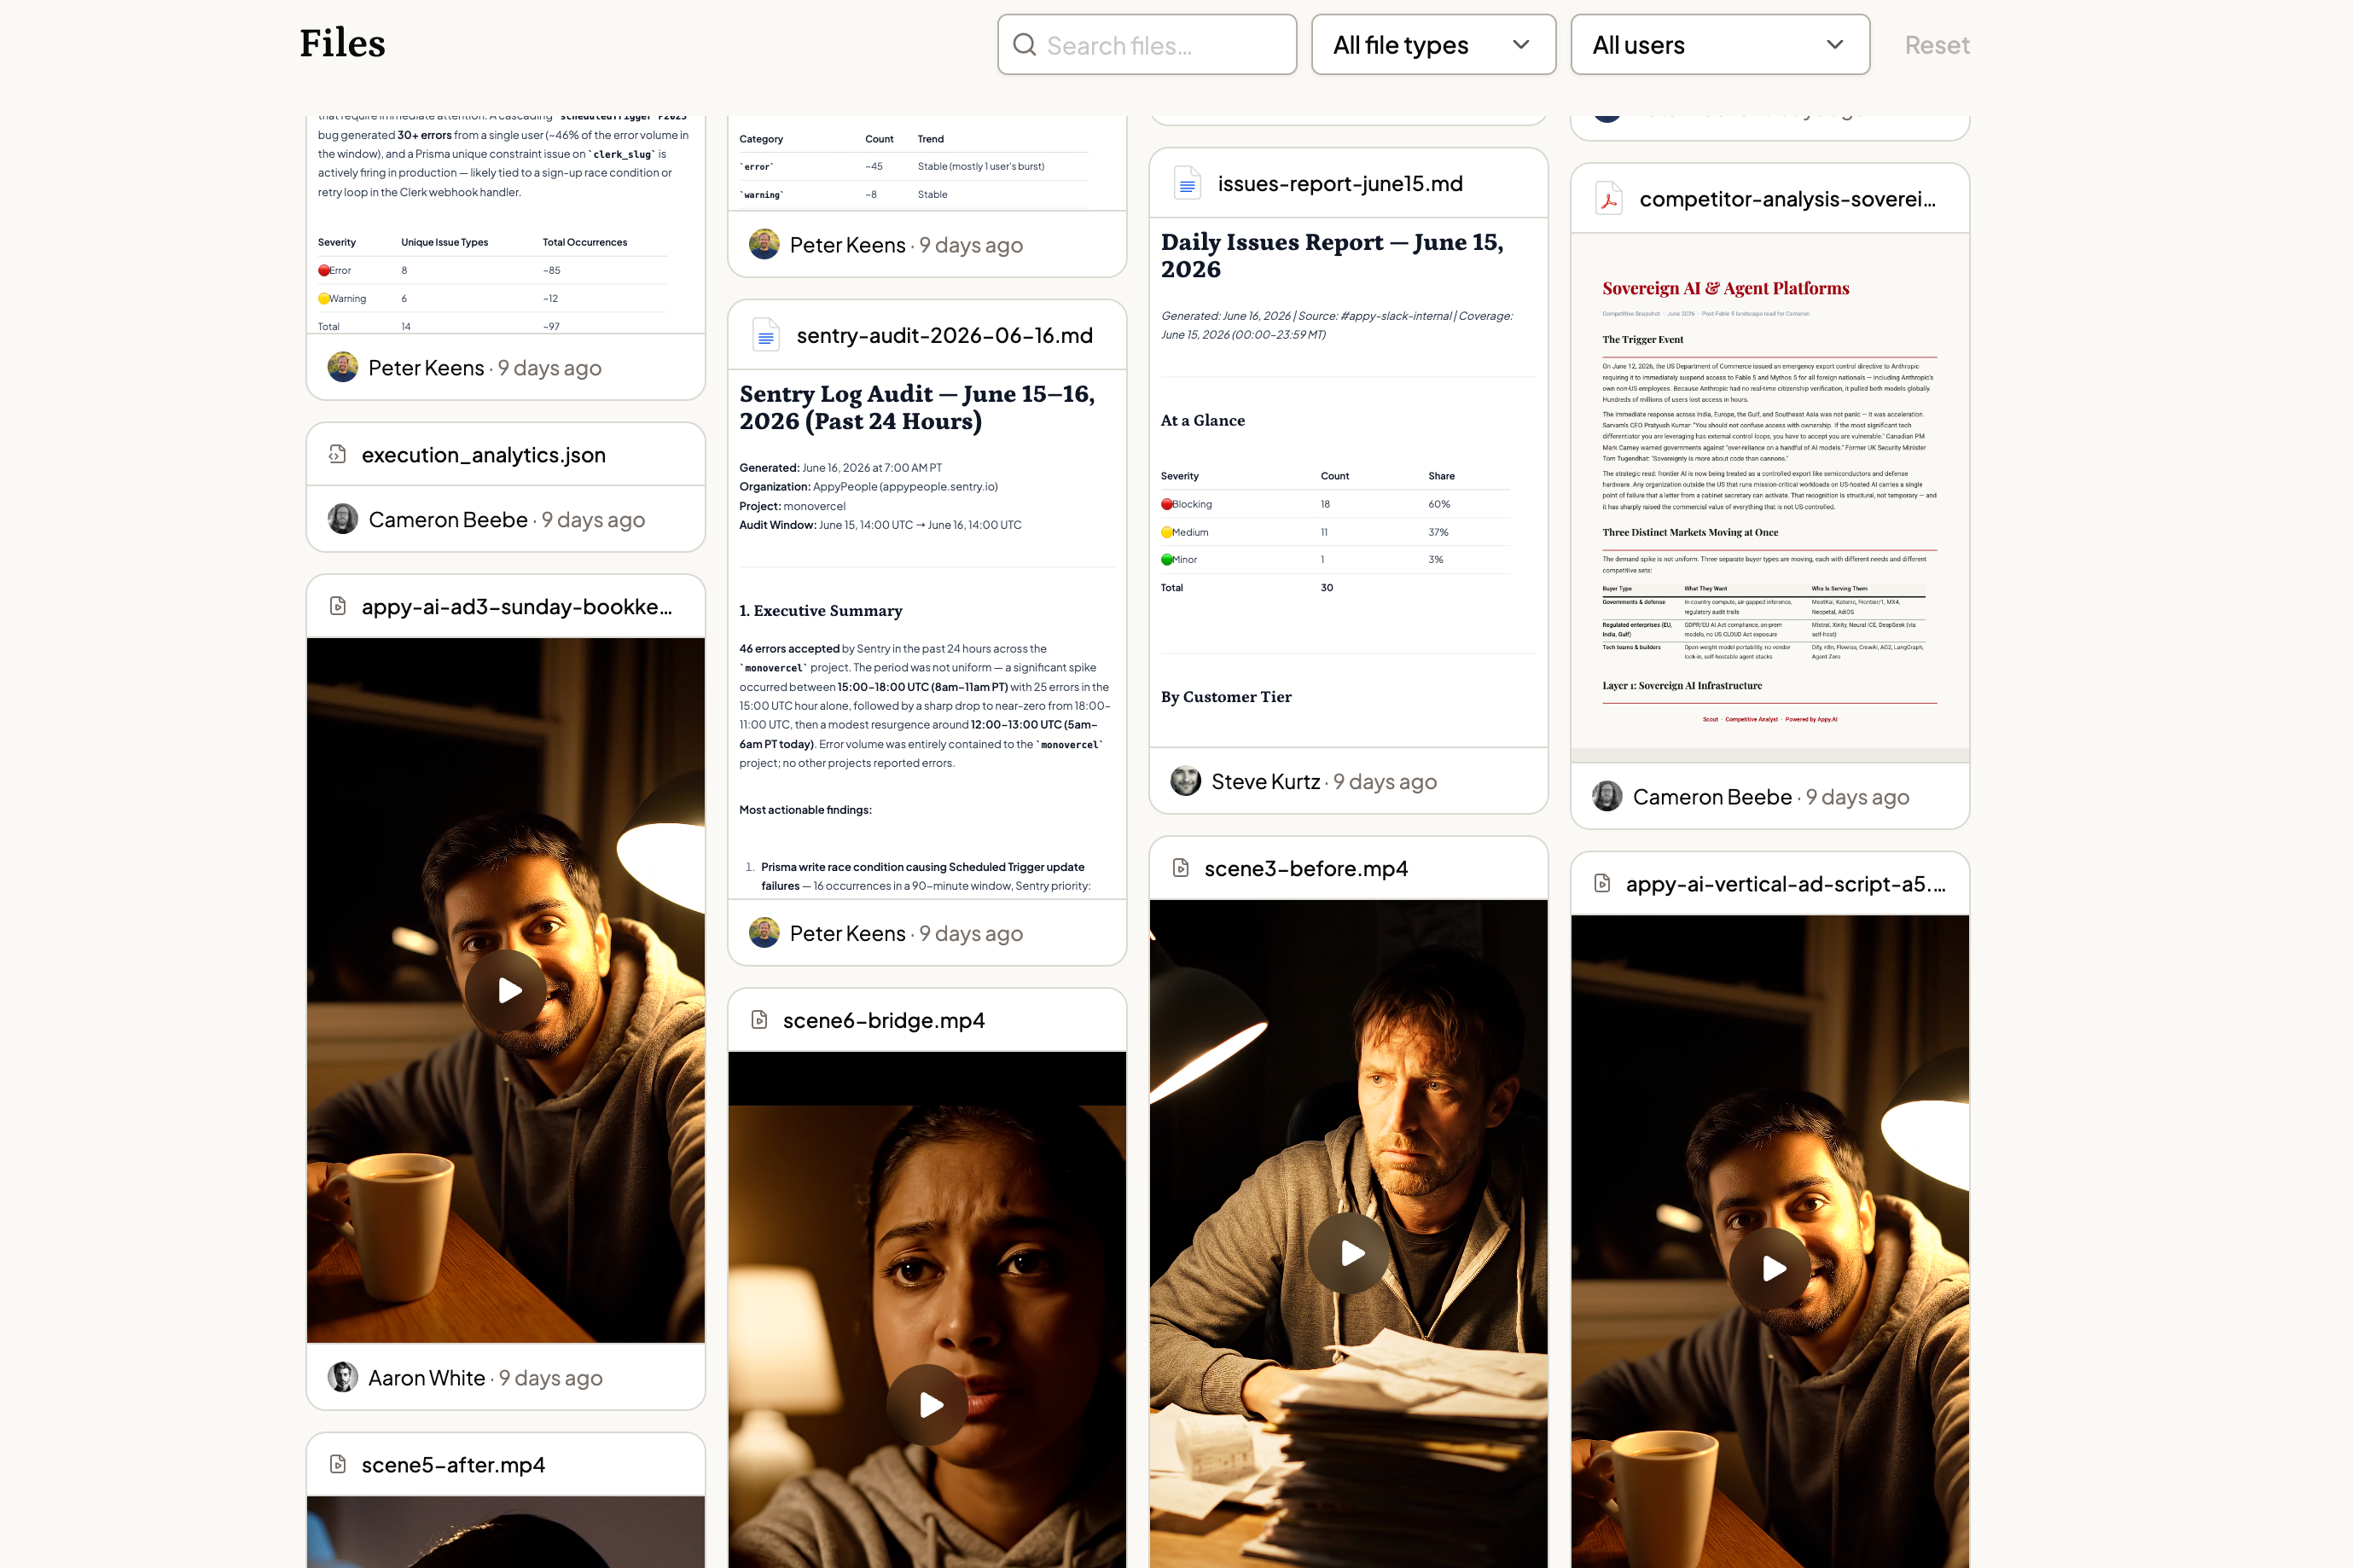
Task: Click Peter Keens name under sentry-audit-2026-06-16.md
Action: coord(847,934)
